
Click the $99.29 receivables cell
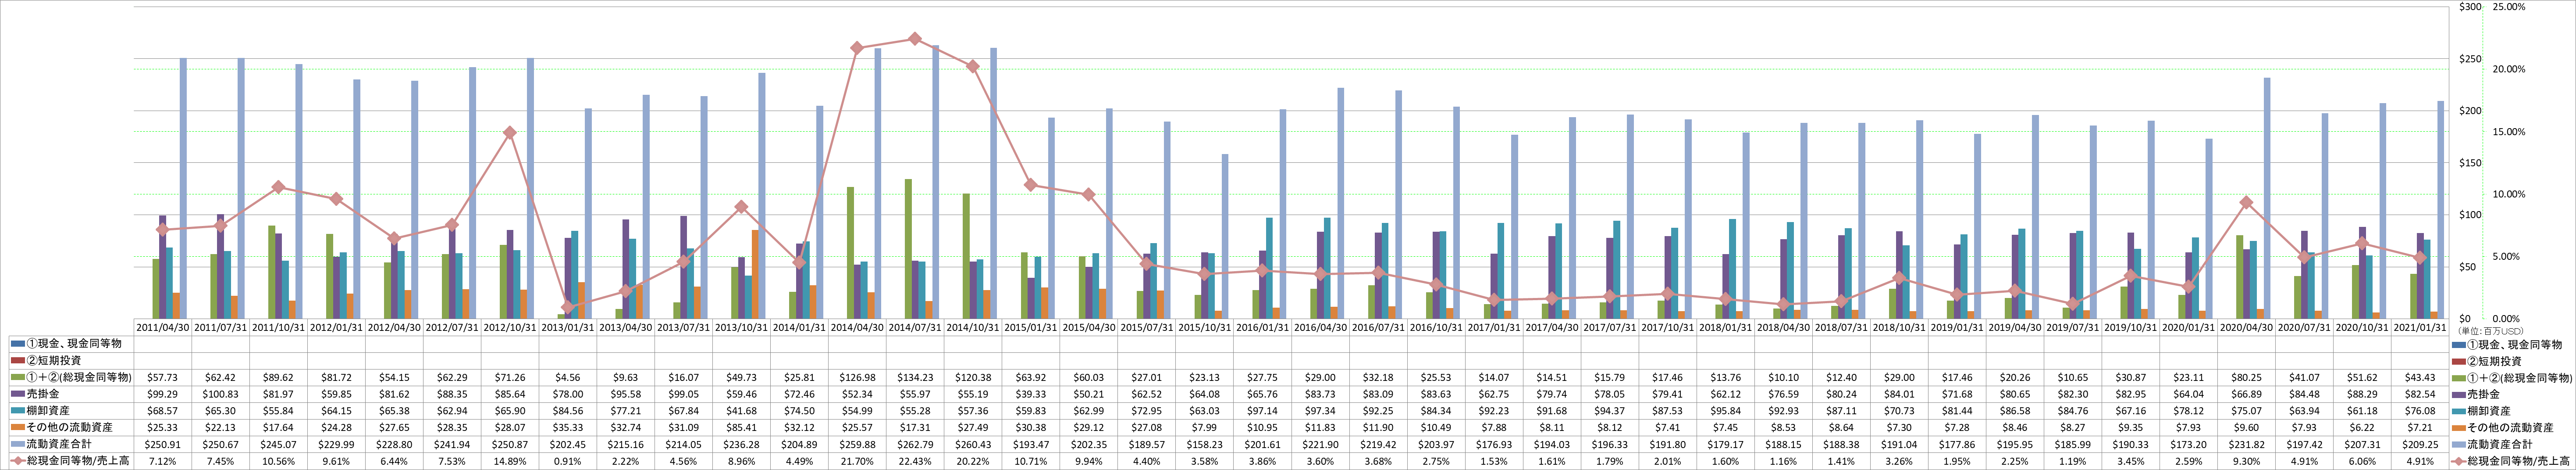point(163,395)
